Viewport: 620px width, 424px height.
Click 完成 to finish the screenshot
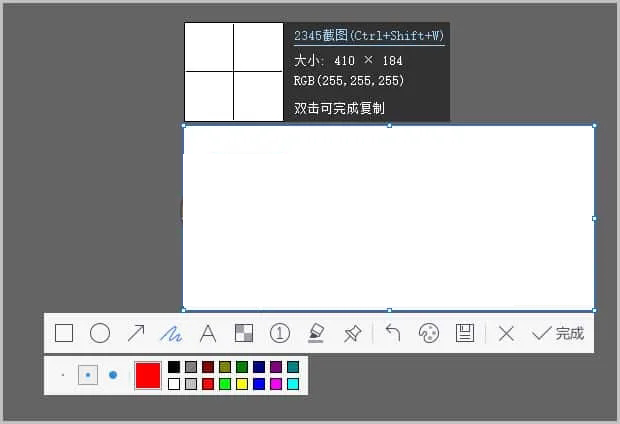pyautogui.click(x=558, y=333)
